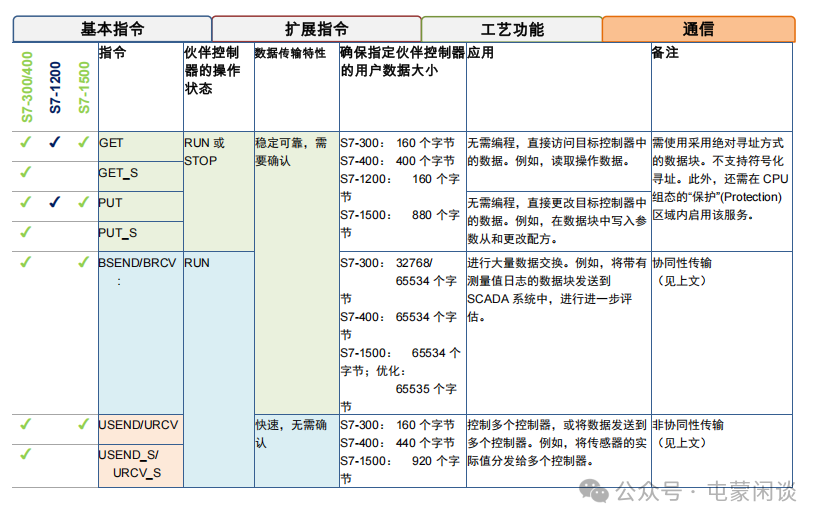Click the S7-1500 checkmark in BSEND/BRCV row

(x=83, y=261)
